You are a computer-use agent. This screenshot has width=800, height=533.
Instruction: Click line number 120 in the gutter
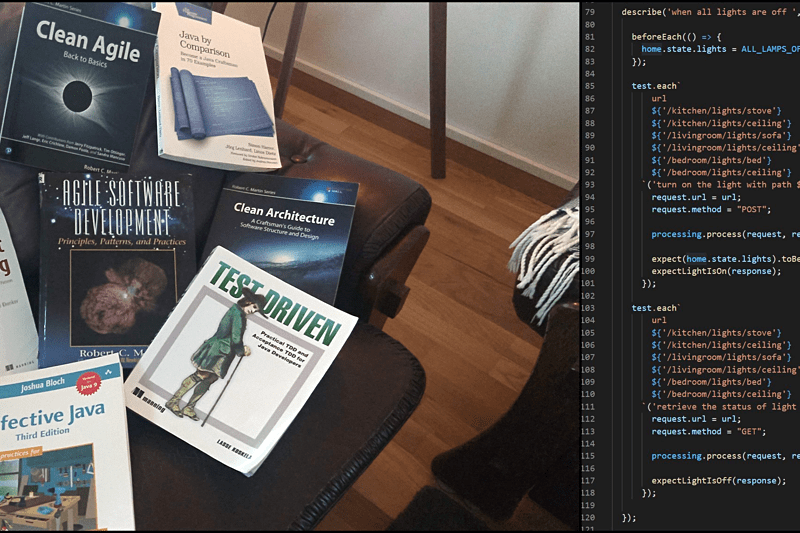point(588,518)
